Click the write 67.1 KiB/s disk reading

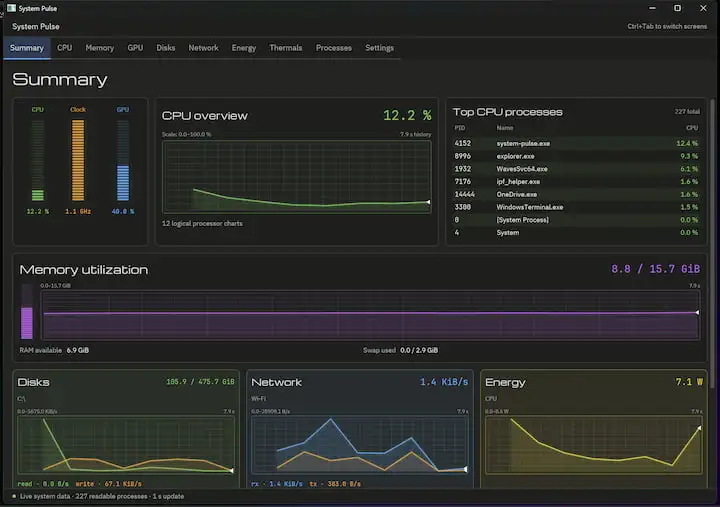(x=108, y=484)
